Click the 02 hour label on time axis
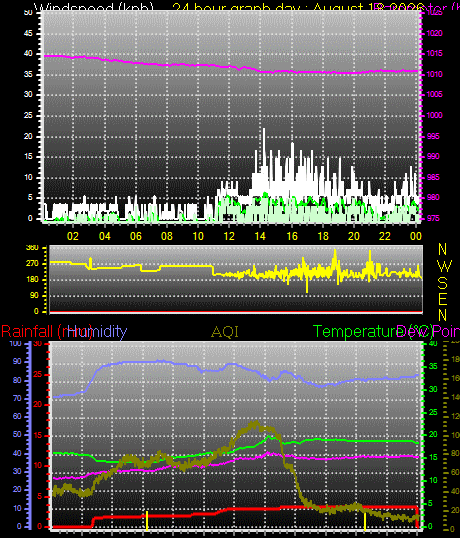 point(73,236)
